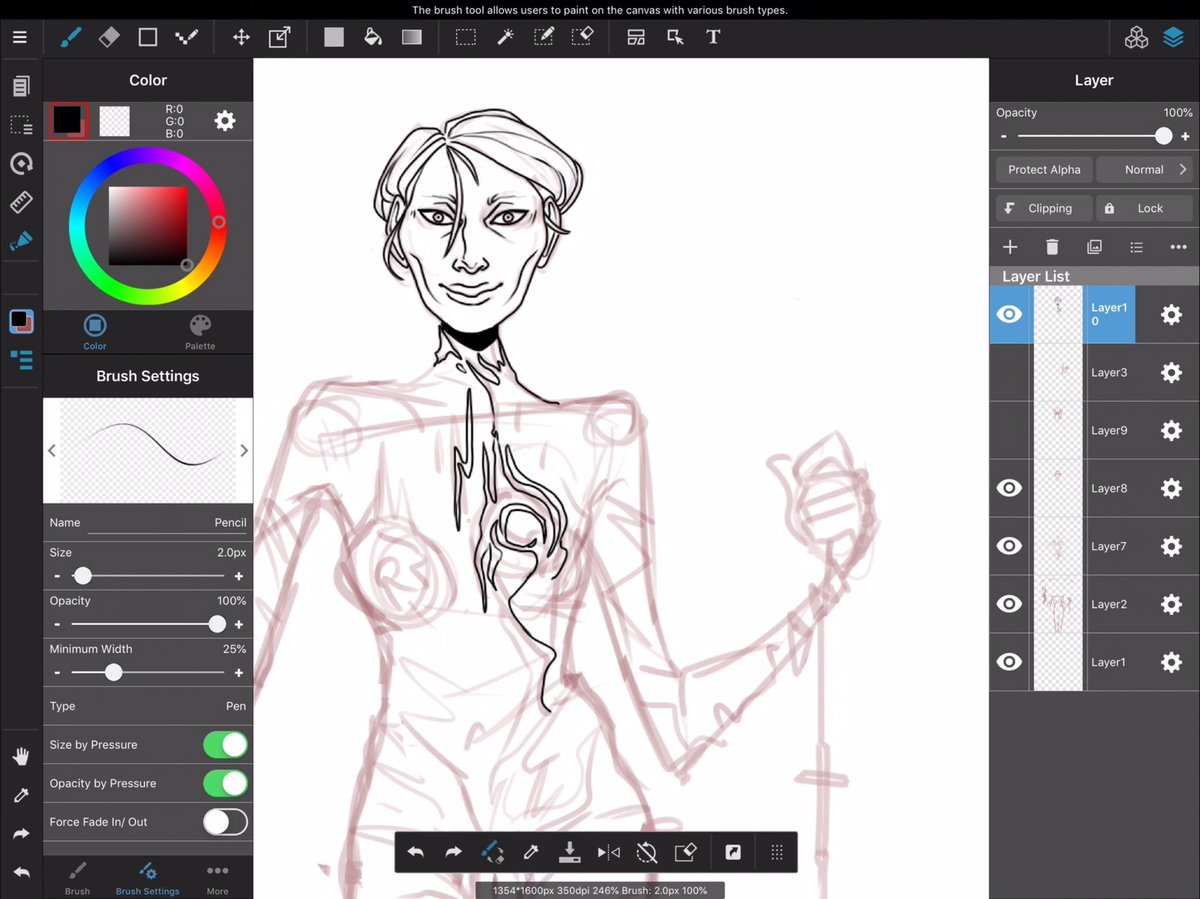This screenshot has width=1200, height=899.
Task: Click the save/download icon in floating toolbar
Action: tap(569, 852)
